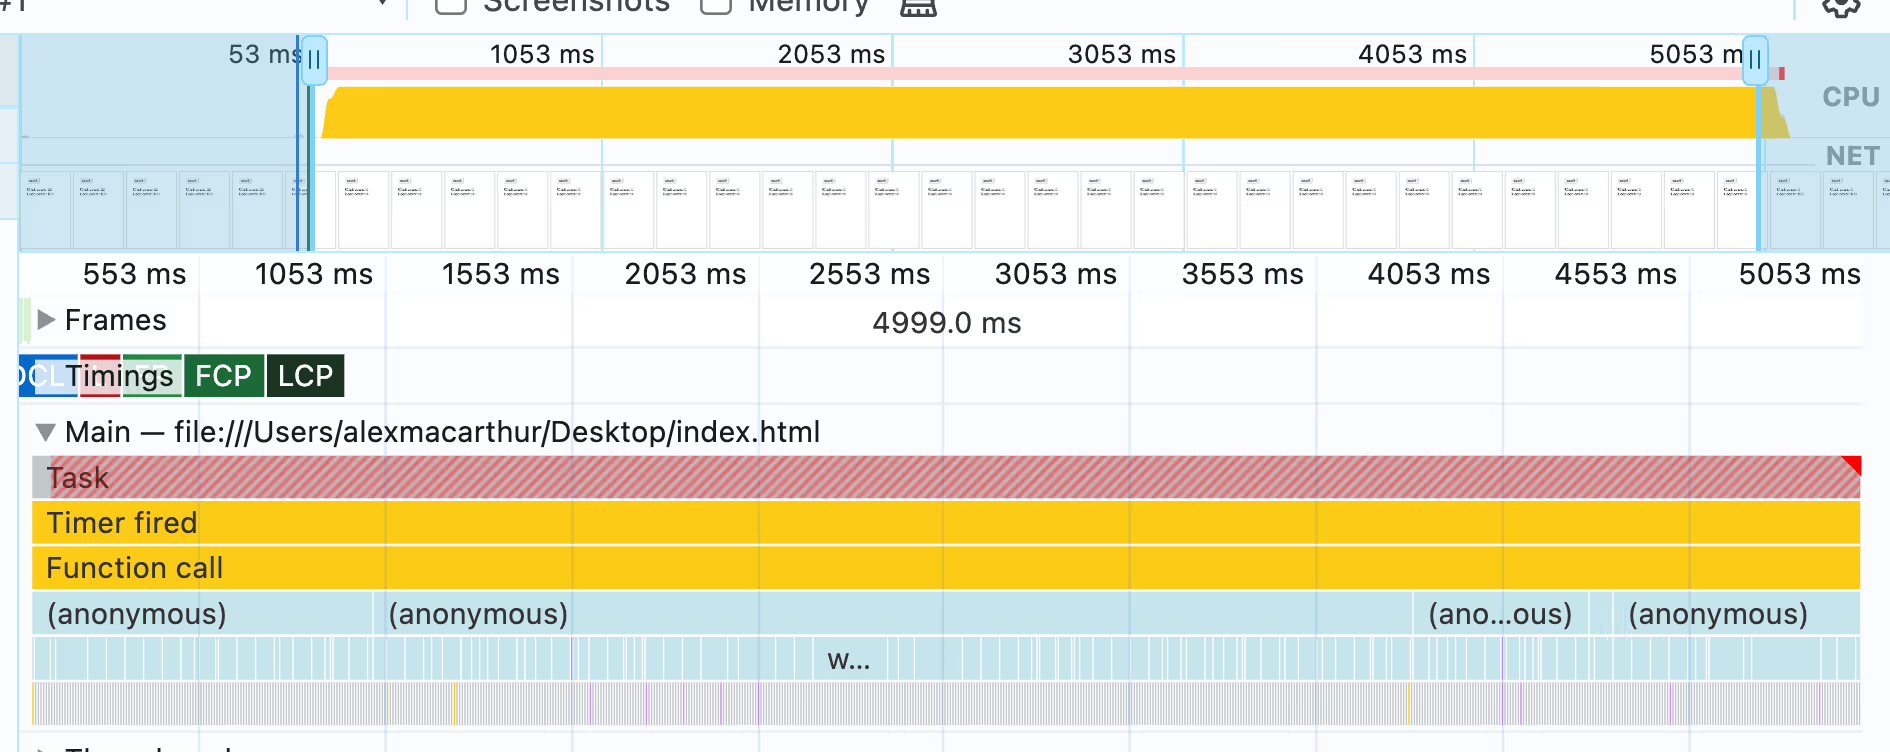The height and width of the screenshot is (752, 1890).
Task: Select the light green FP timing marker
Action: pyautogui.click(x=152, y=376)
